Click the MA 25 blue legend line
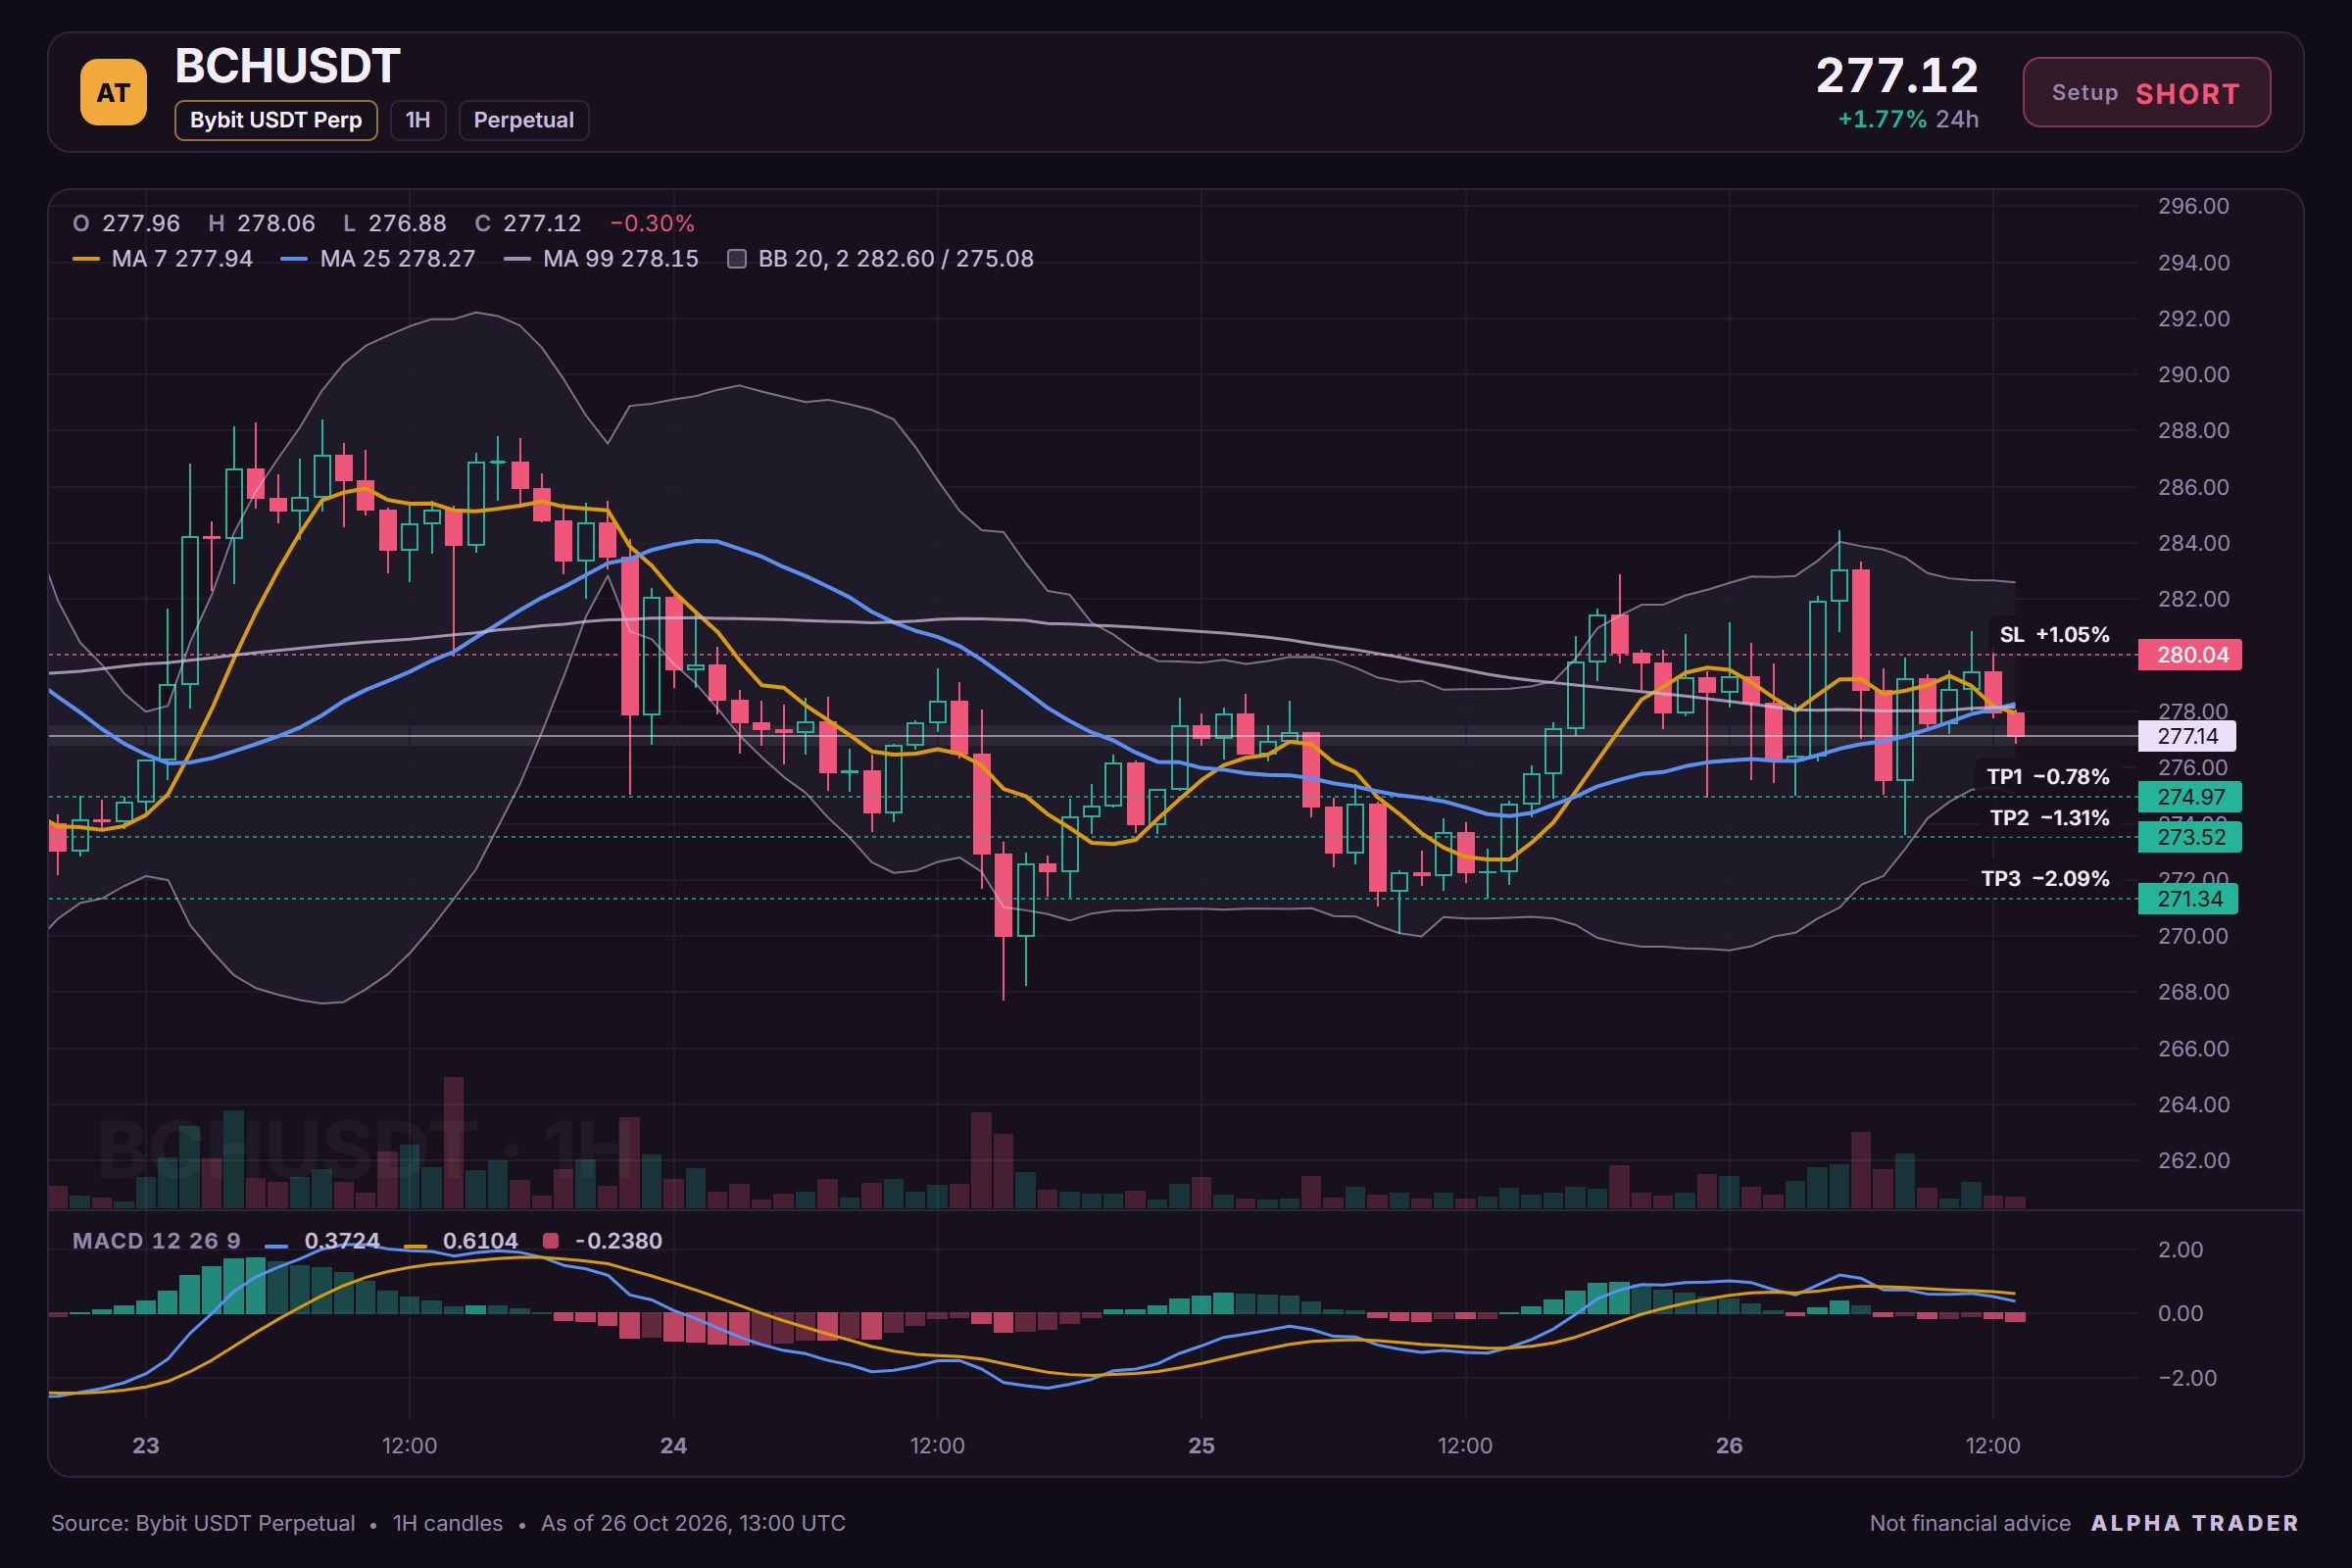This screenshot has width=2352, height=1568. click(x=294, y=259)
